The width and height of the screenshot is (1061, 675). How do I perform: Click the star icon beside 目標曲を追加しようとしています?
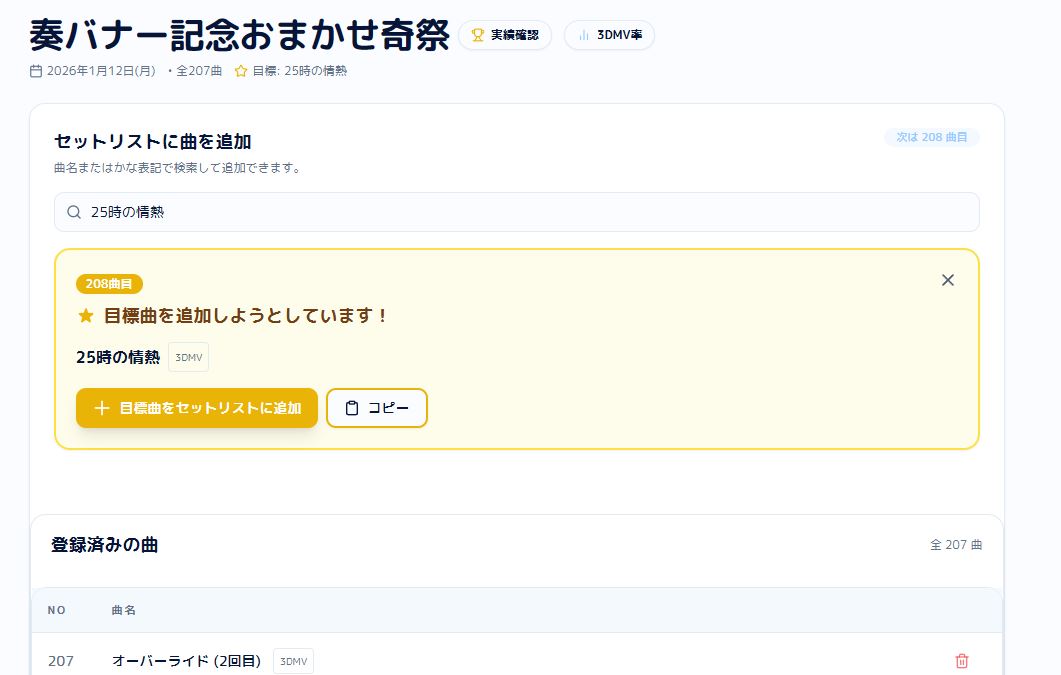coord(86,316)
